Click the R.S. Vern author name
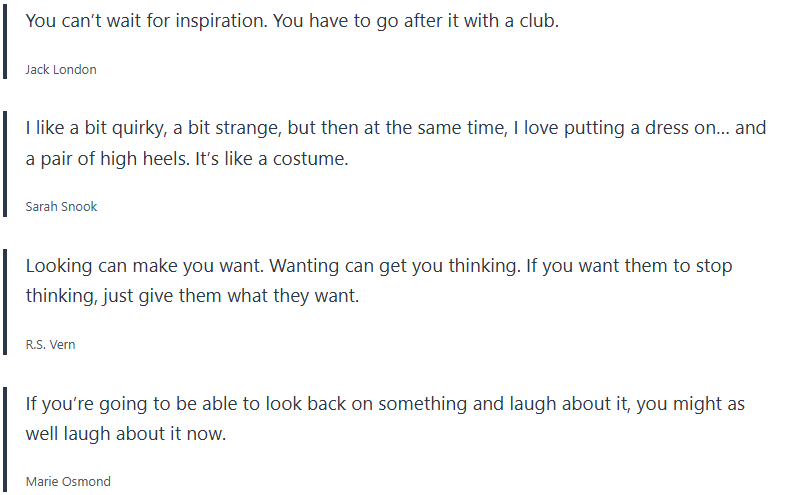 pyautogui.click(x=50, y=345)
